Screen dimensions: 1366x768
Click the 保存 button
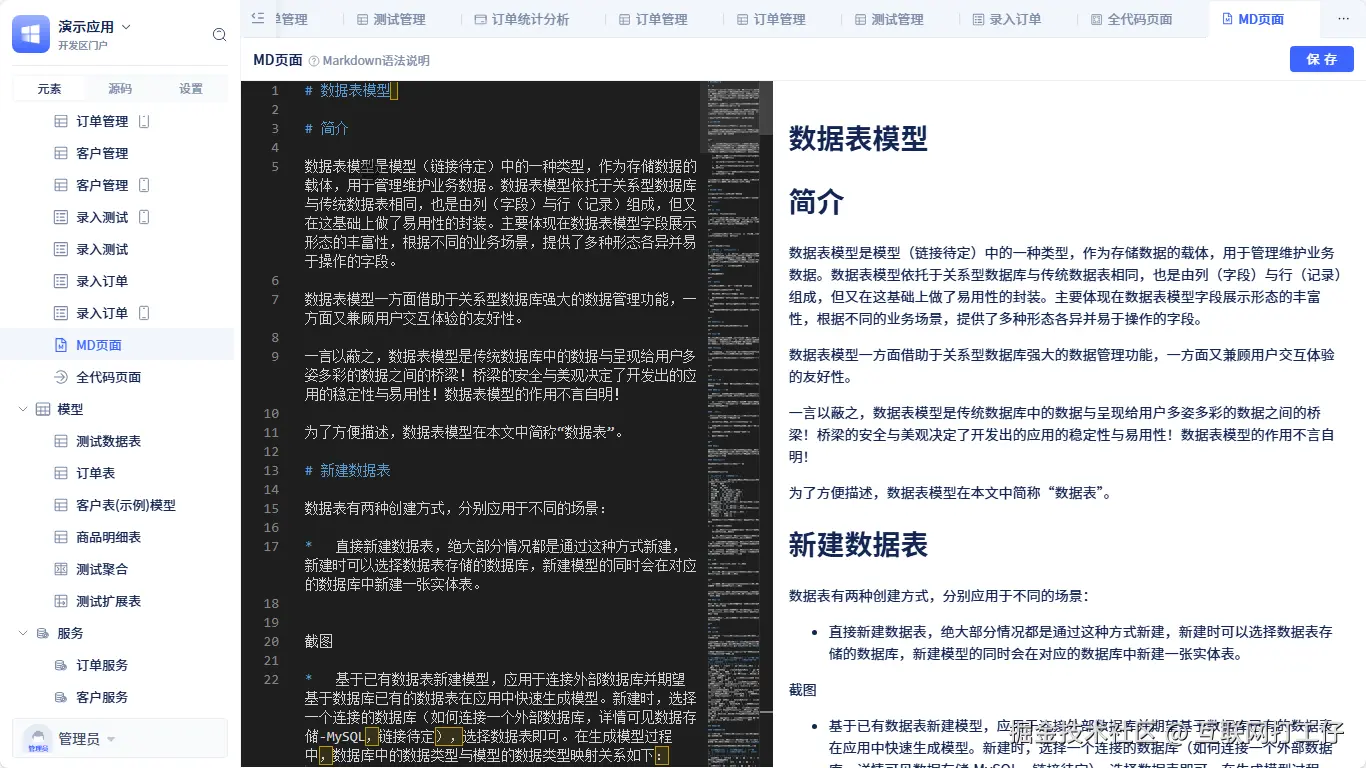[1321, 59]
